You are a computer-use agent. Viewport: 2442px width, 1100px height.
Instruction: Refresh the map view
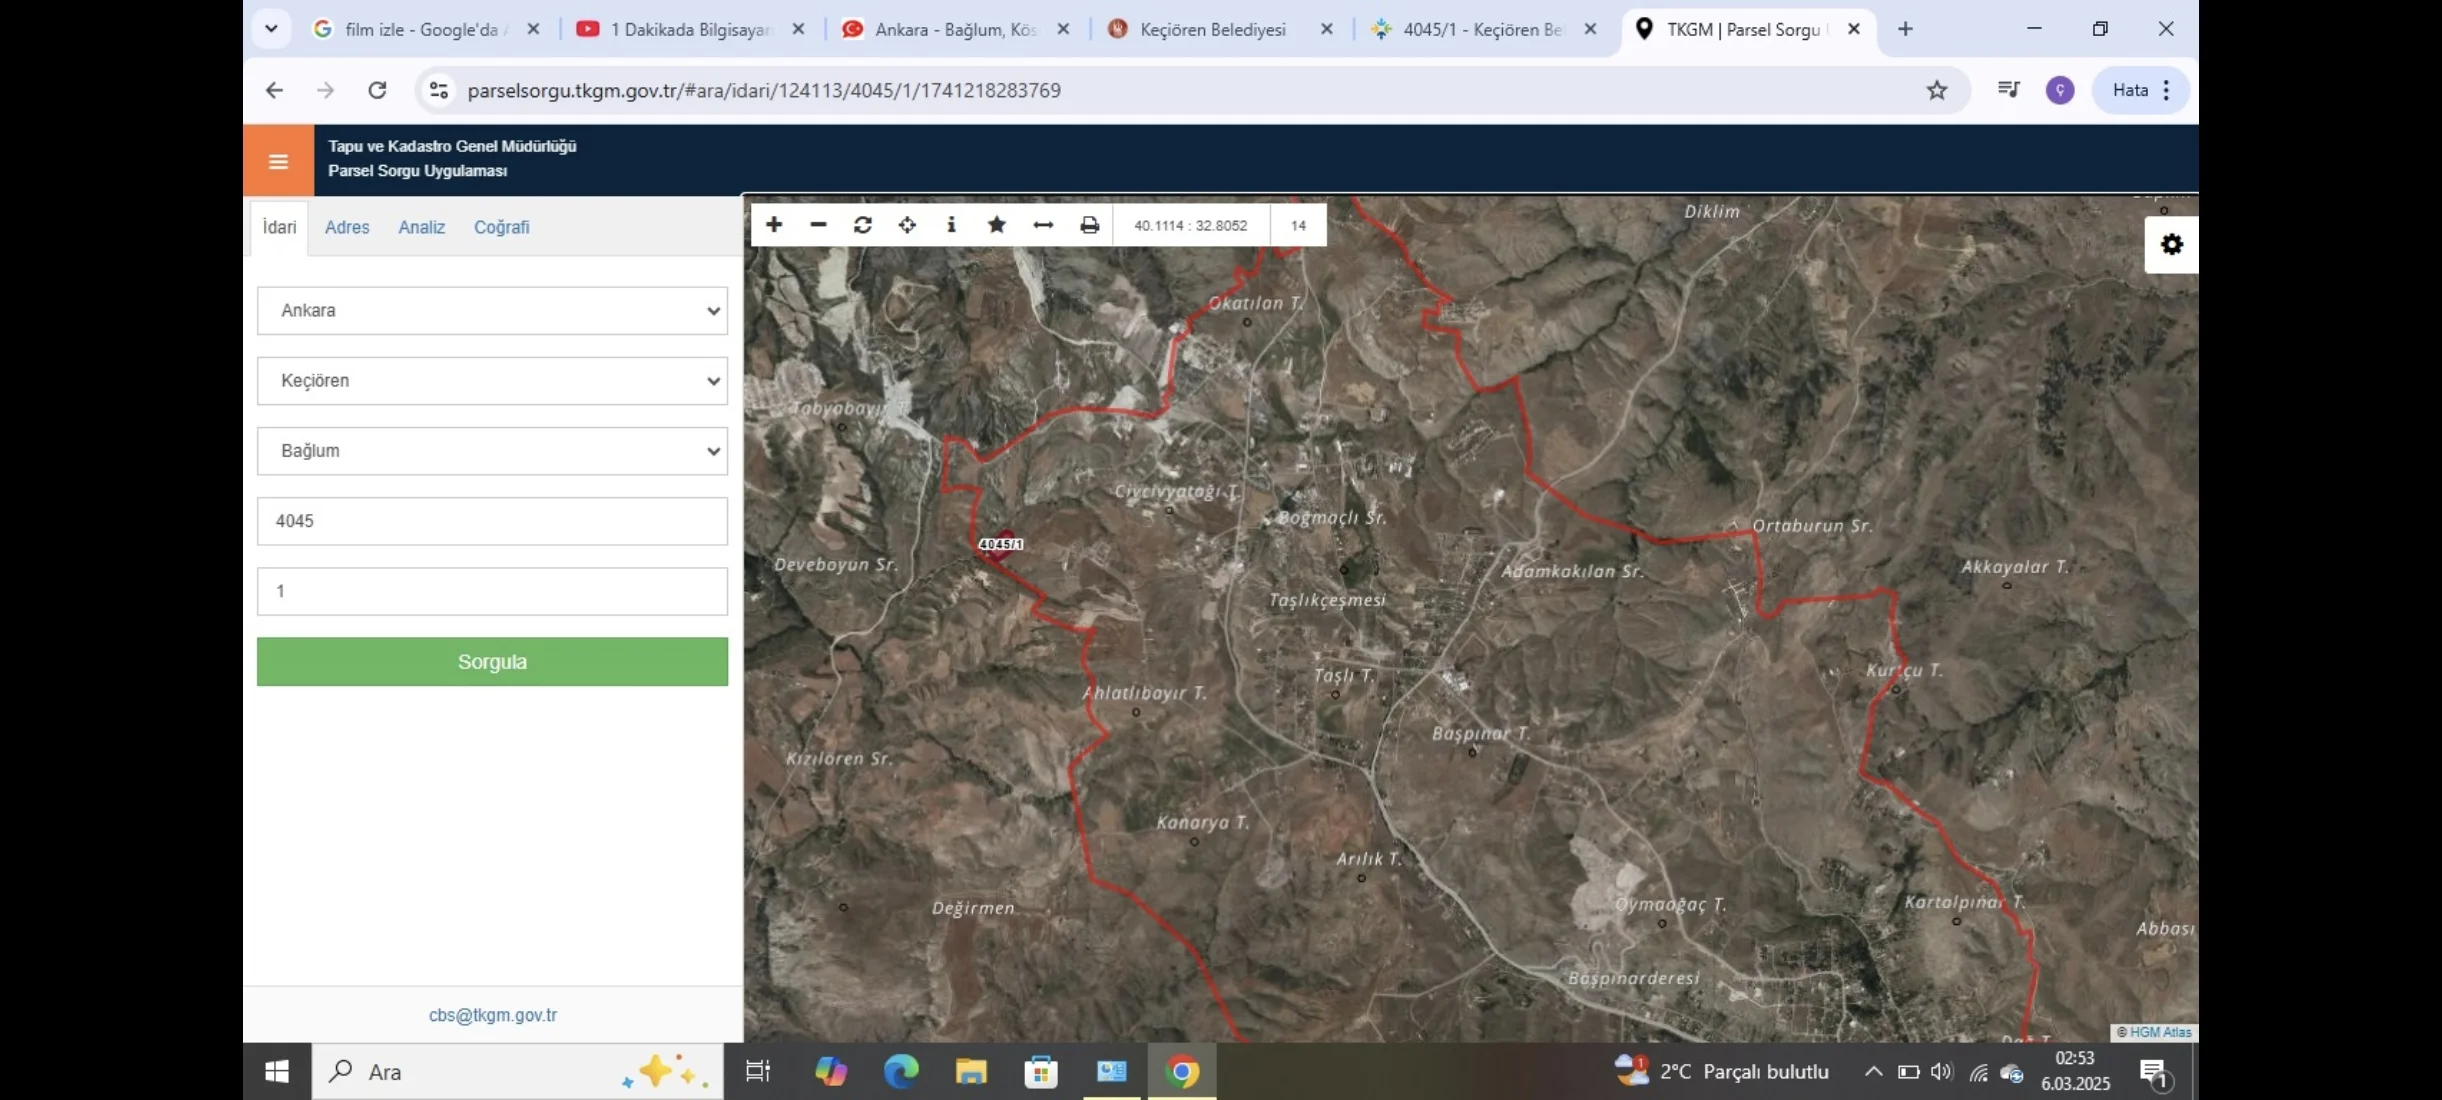863,225
